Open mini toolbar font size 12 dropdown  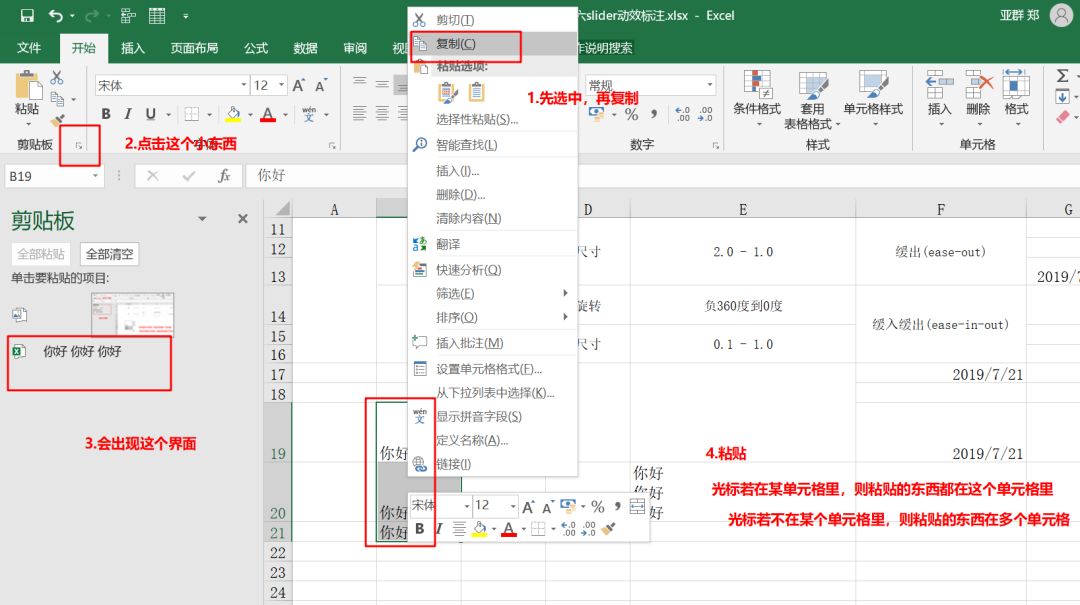[x=512, y=506]
